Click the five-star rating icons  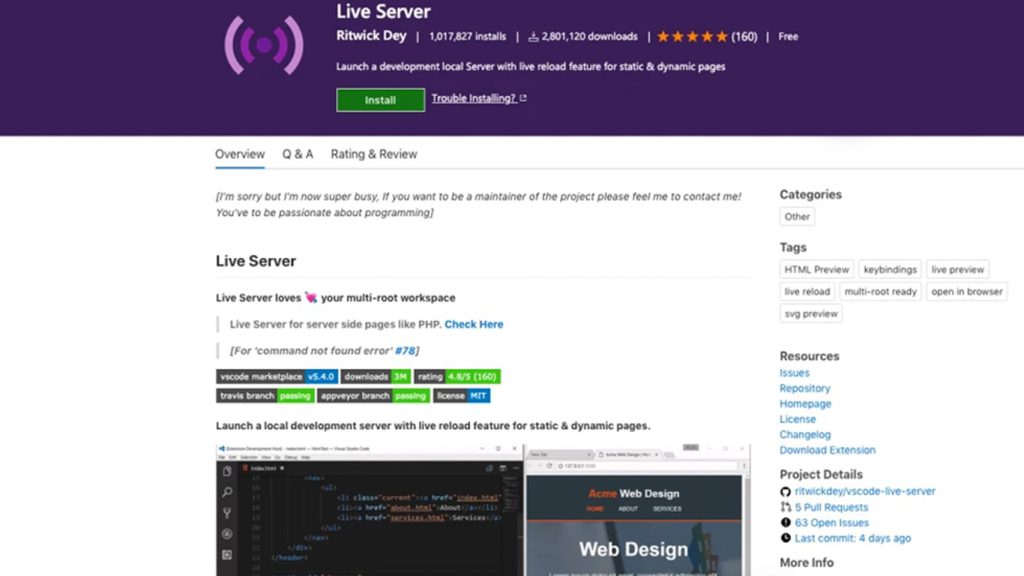coord(692,37)
